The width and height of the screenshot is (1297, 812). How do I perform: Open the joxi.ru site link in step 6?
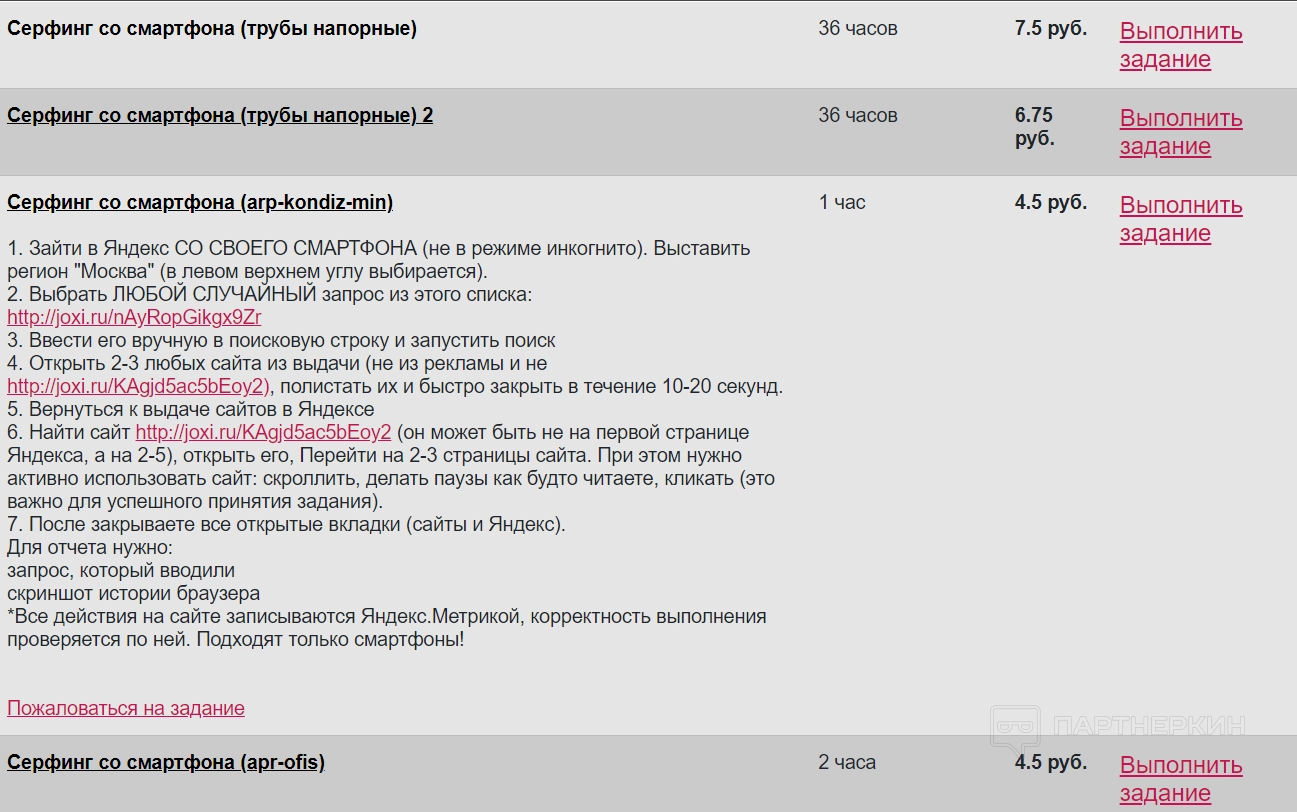click(x=263, y=432)
